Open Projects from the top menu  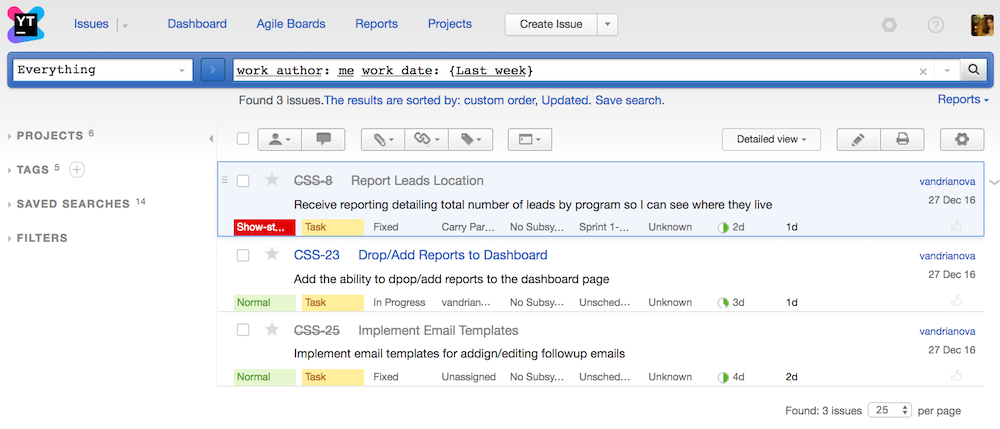[450, 24]
